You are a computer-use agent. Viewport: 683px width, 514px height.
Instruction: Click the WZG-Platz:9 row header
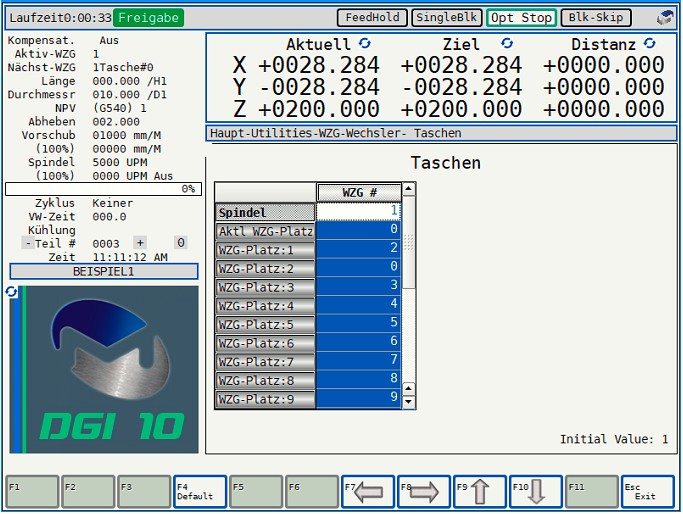coord(265,399)
